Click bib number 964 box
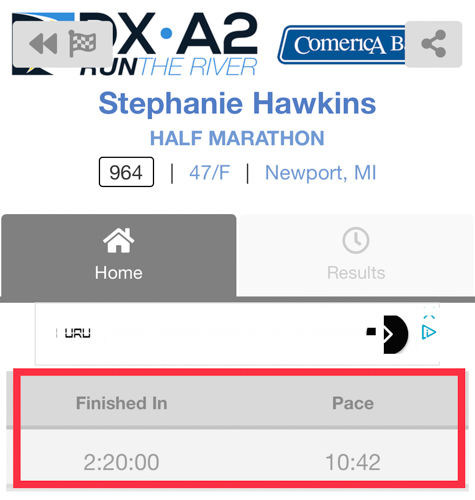The width and height of the screenshot is (475, 500). coord(126,172)
